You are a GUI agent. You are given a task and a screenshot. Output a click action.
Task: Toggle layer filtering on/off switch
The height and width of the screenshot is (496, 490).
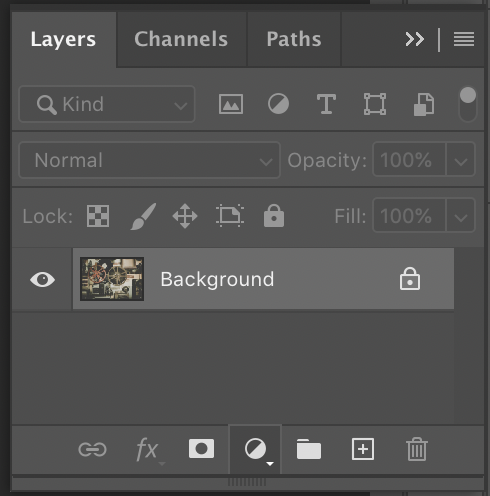[467, 104]
